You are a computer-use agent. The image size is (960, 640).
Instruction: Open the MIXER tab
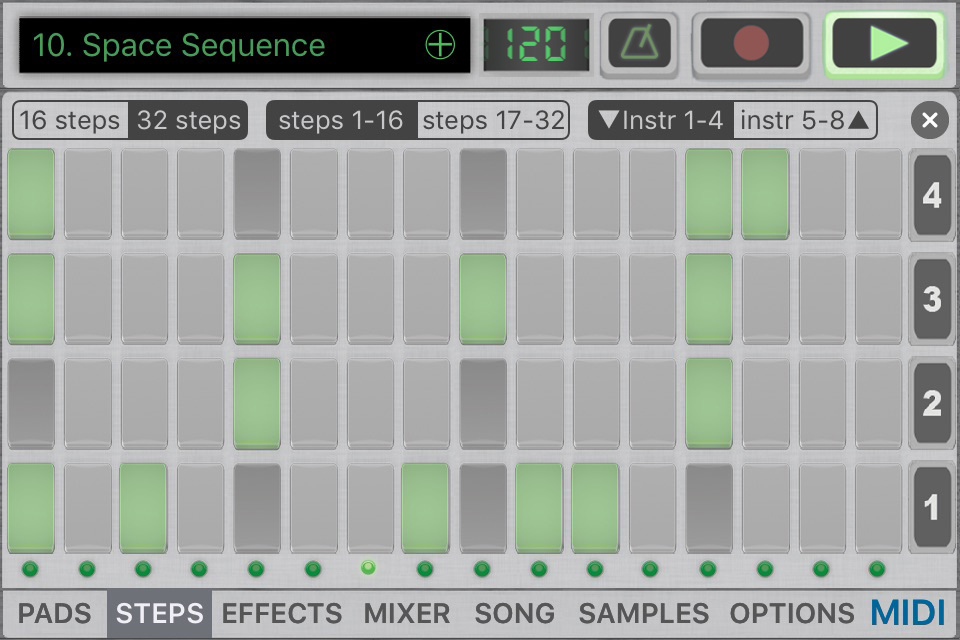(407, 614)
